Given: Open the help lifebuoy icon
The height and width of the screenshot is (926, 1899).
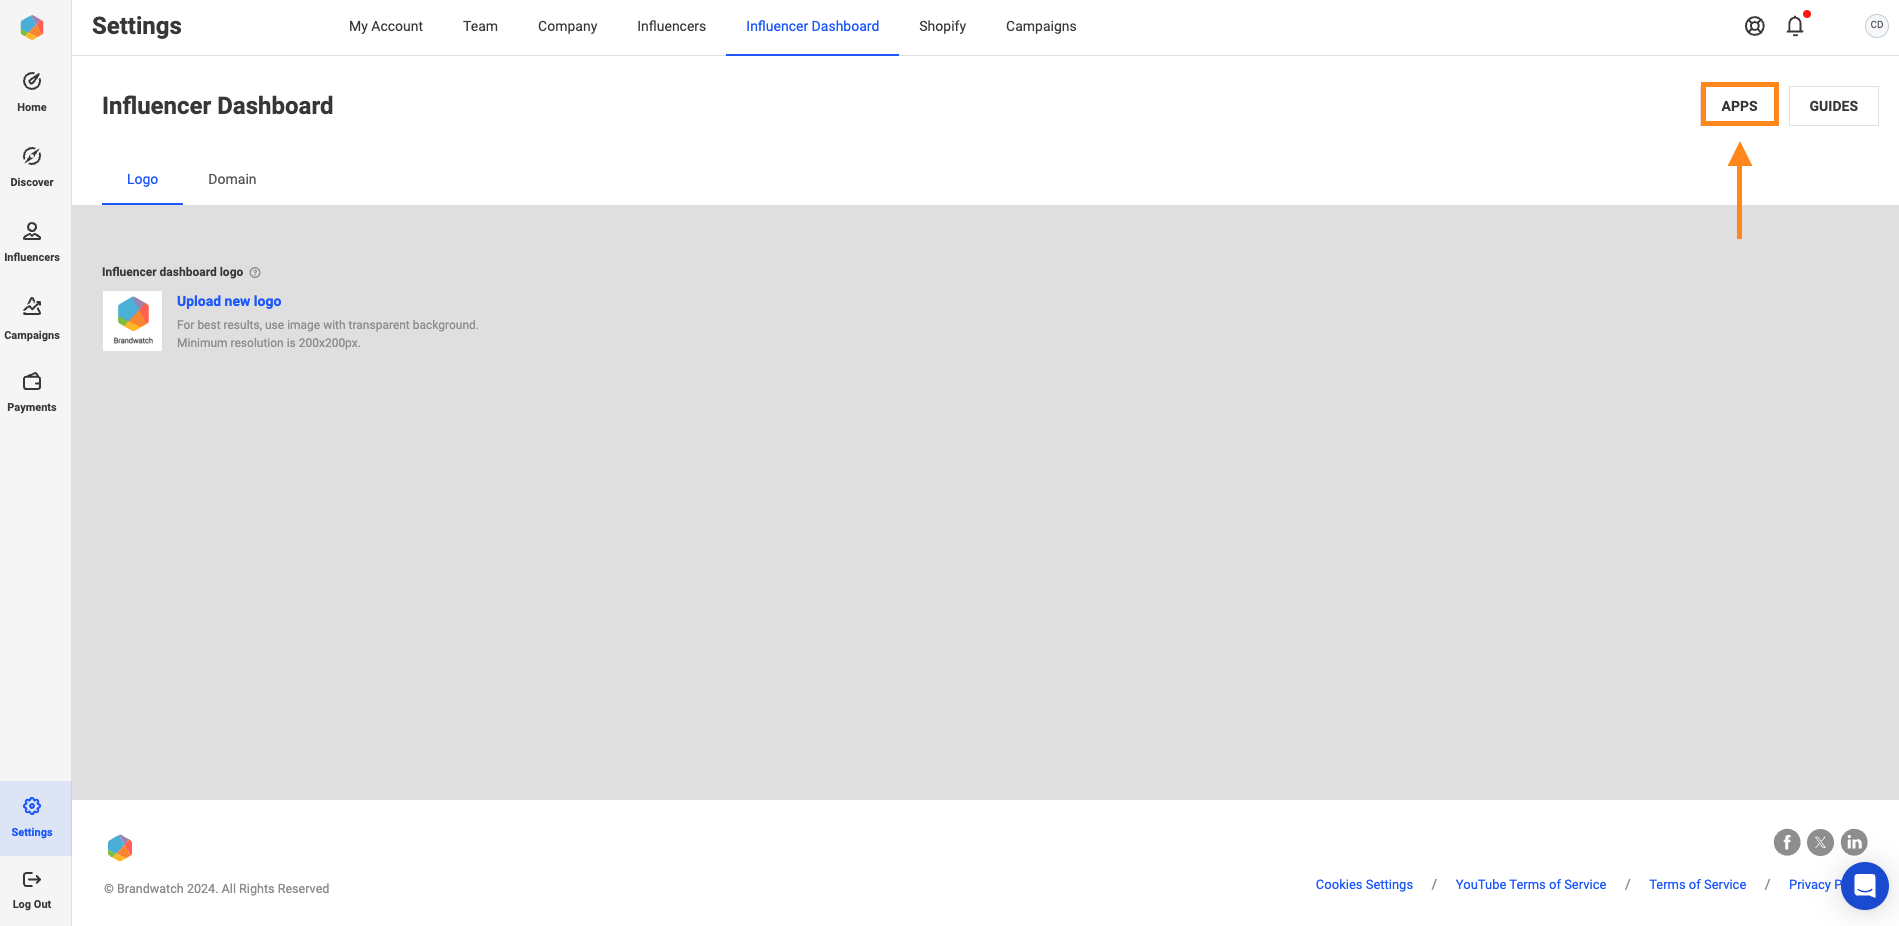Looking at the screenshot, I should tap(1754, 26).
